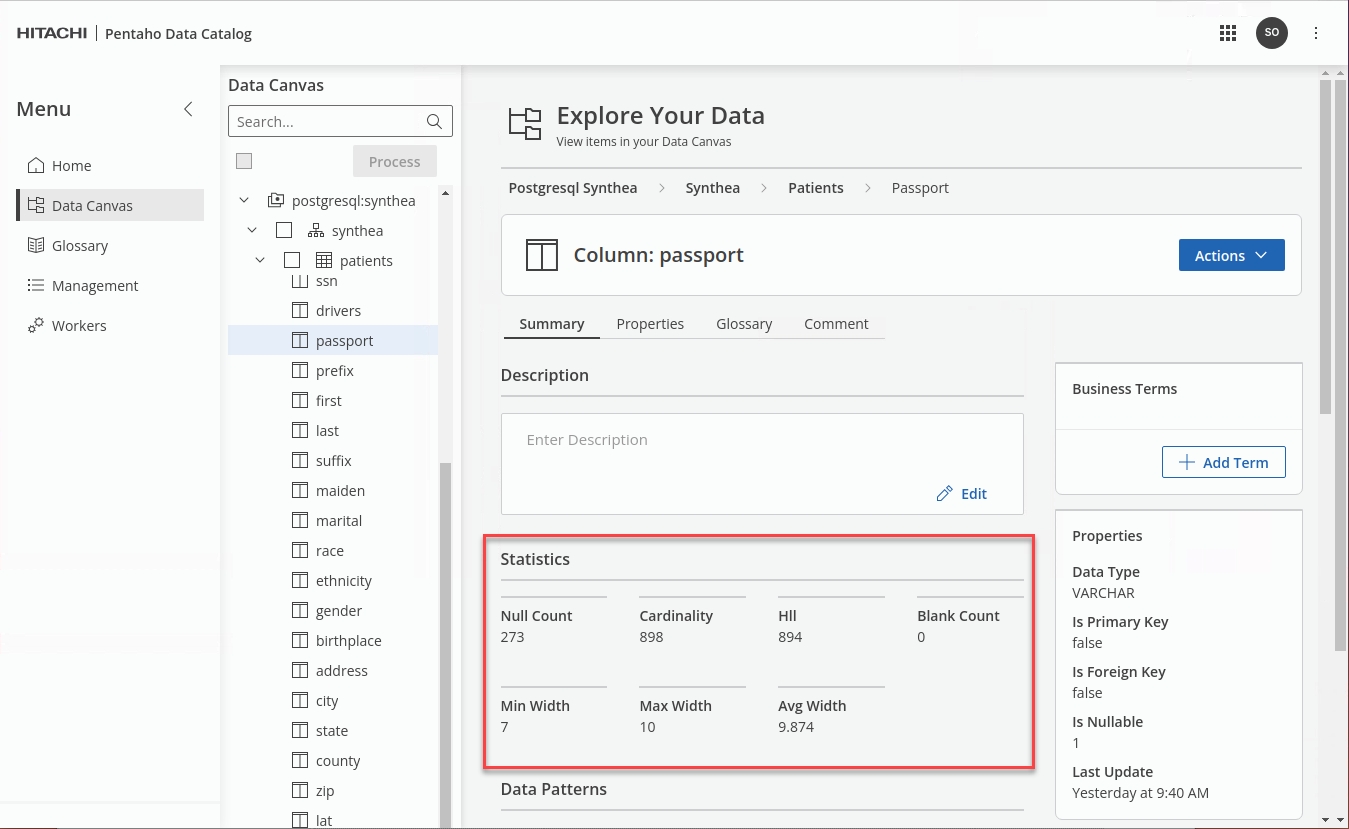Select the birthplace column in the tree
This screenshot has width=1349, height=829.
[348, 641]
